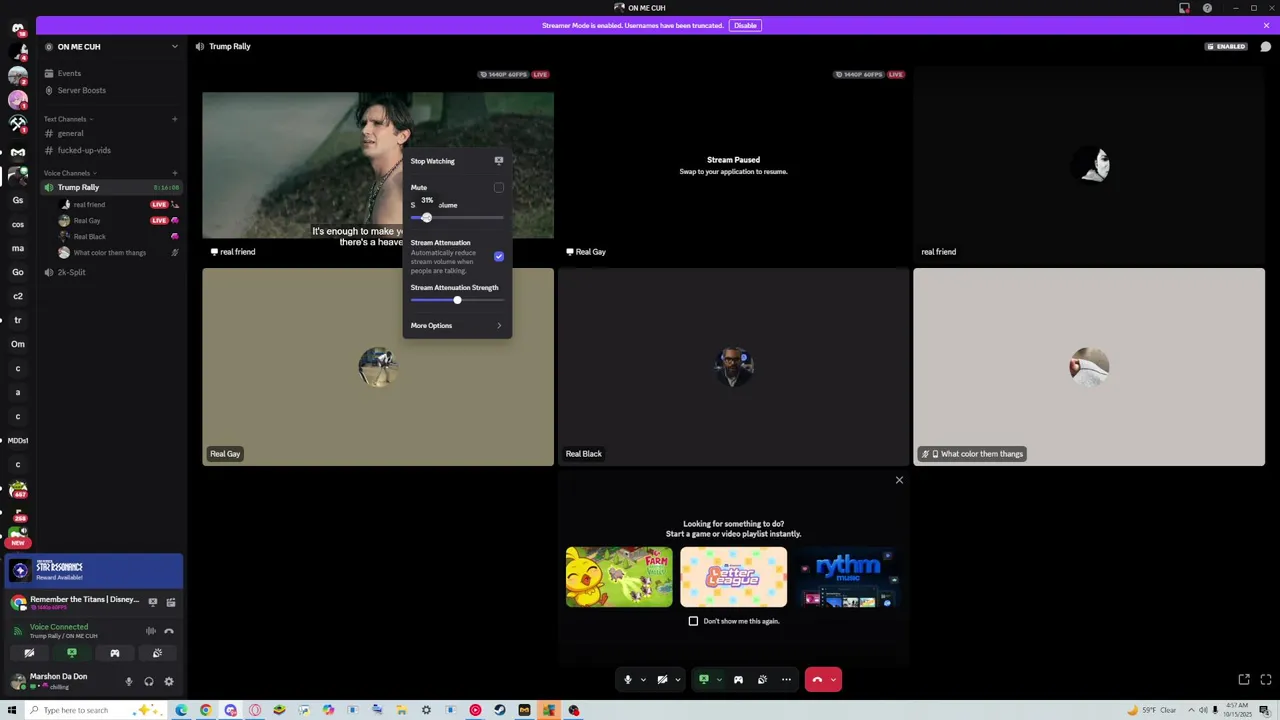Open the Events item

coord(110,73)
